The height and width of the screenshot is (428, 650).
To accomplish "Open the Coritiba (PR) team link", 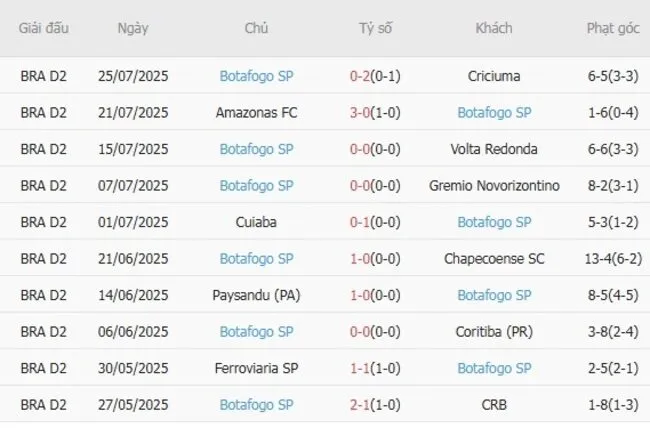I will tap(494, 332).
